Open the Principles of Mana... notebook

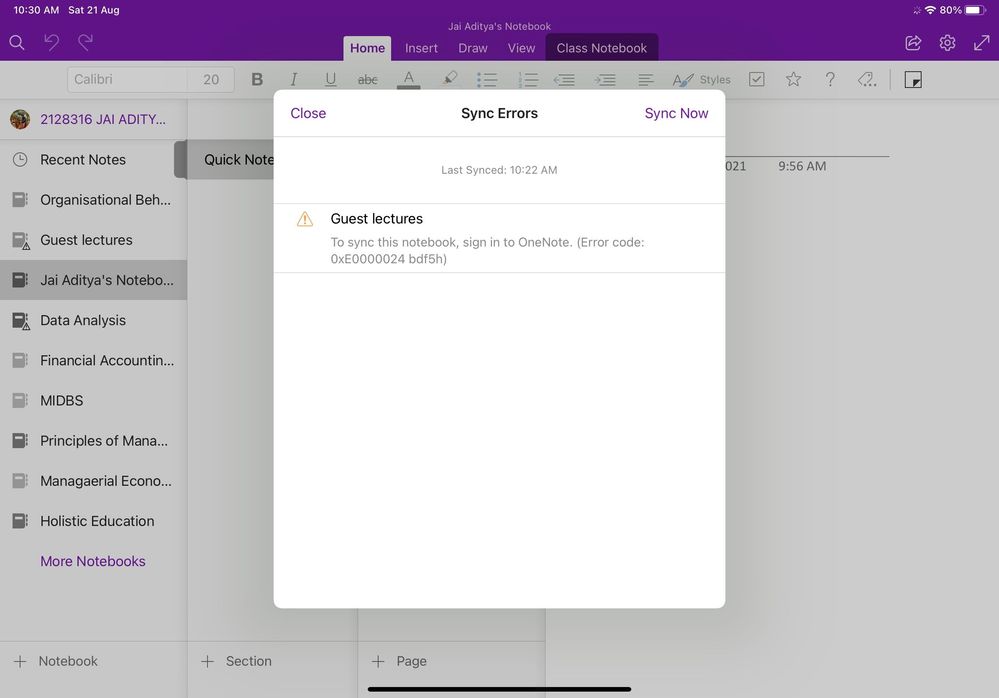coord(94,441)
